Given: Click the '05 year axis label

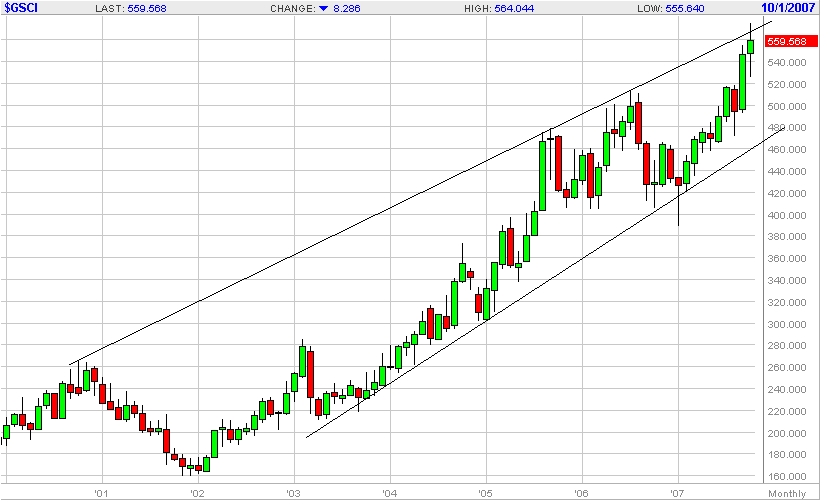Looking at the screenshot, I should [485, 493].
